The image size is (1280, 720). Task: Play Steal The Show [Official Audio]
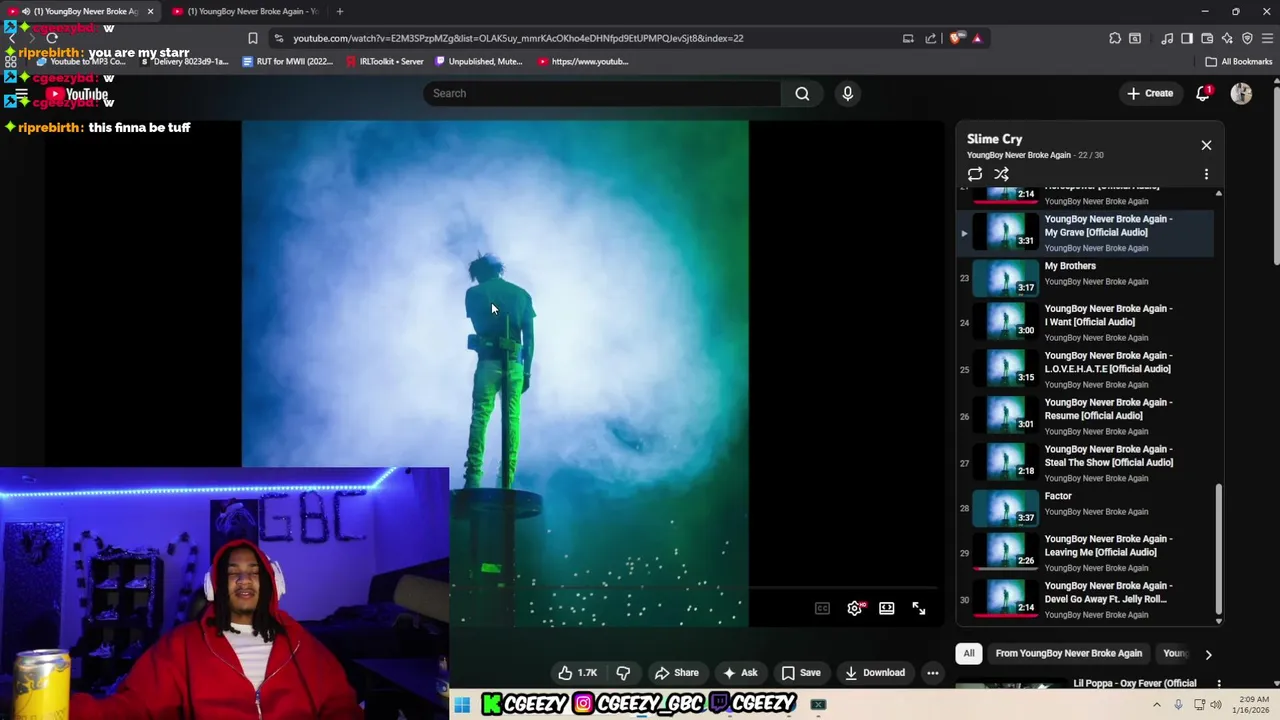[x=1086, y=464]
